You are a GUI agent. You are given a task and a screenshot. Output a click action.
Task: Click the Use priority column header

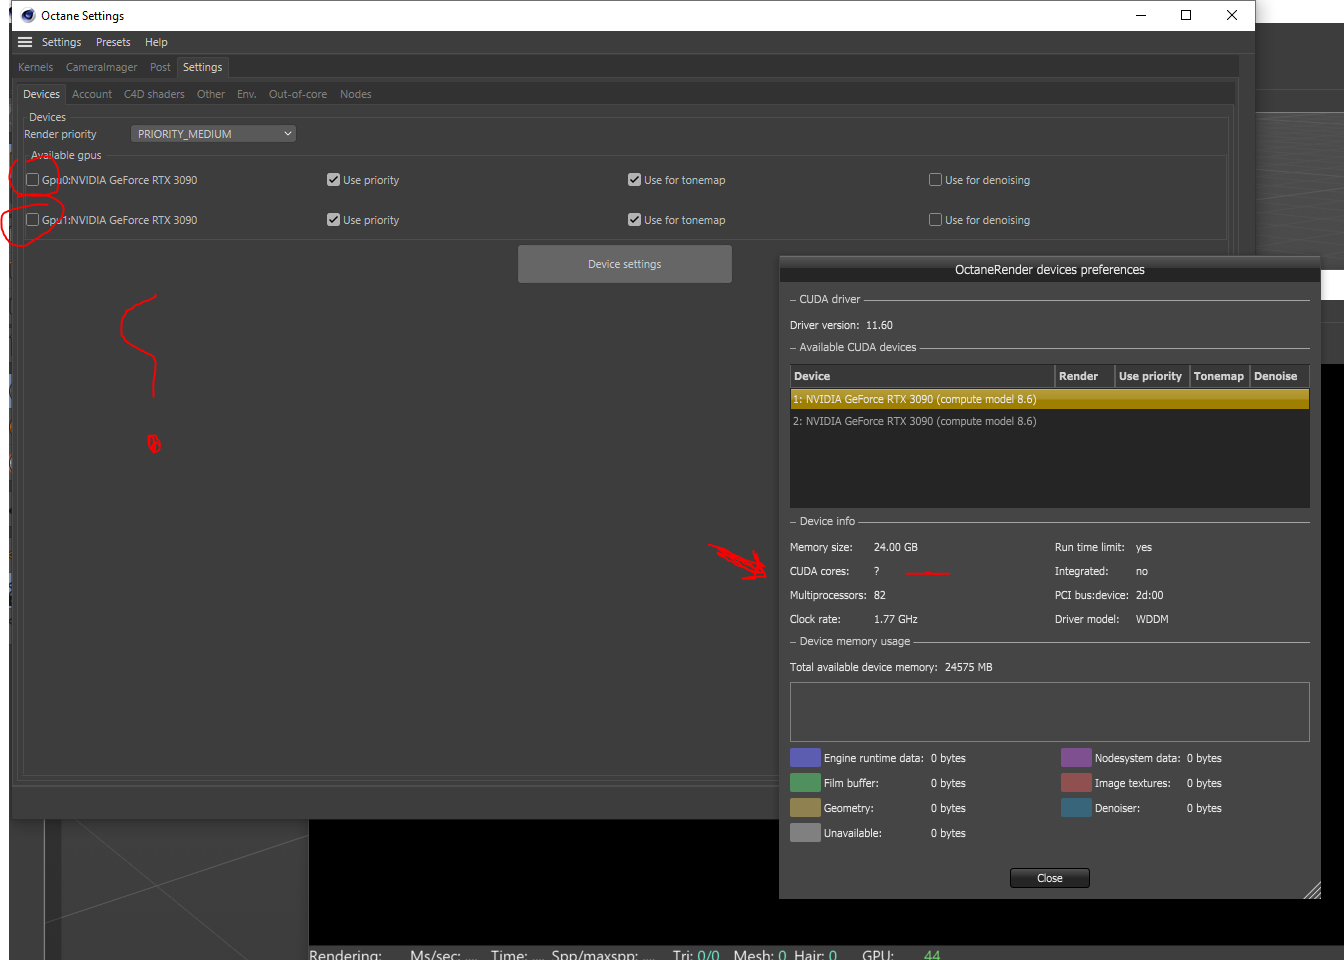[x=1151, y=376]
